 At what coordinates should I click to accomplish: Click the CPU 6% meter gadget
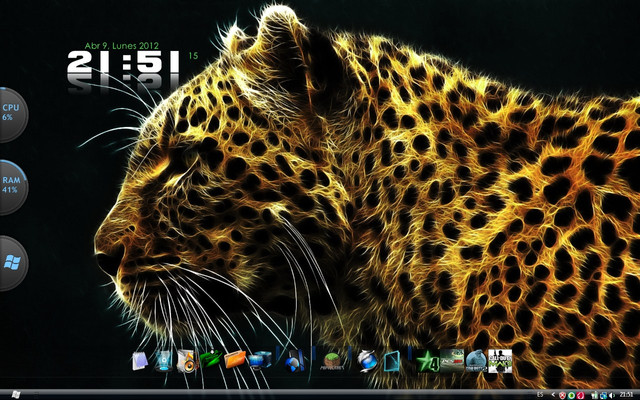pos(12,115)
